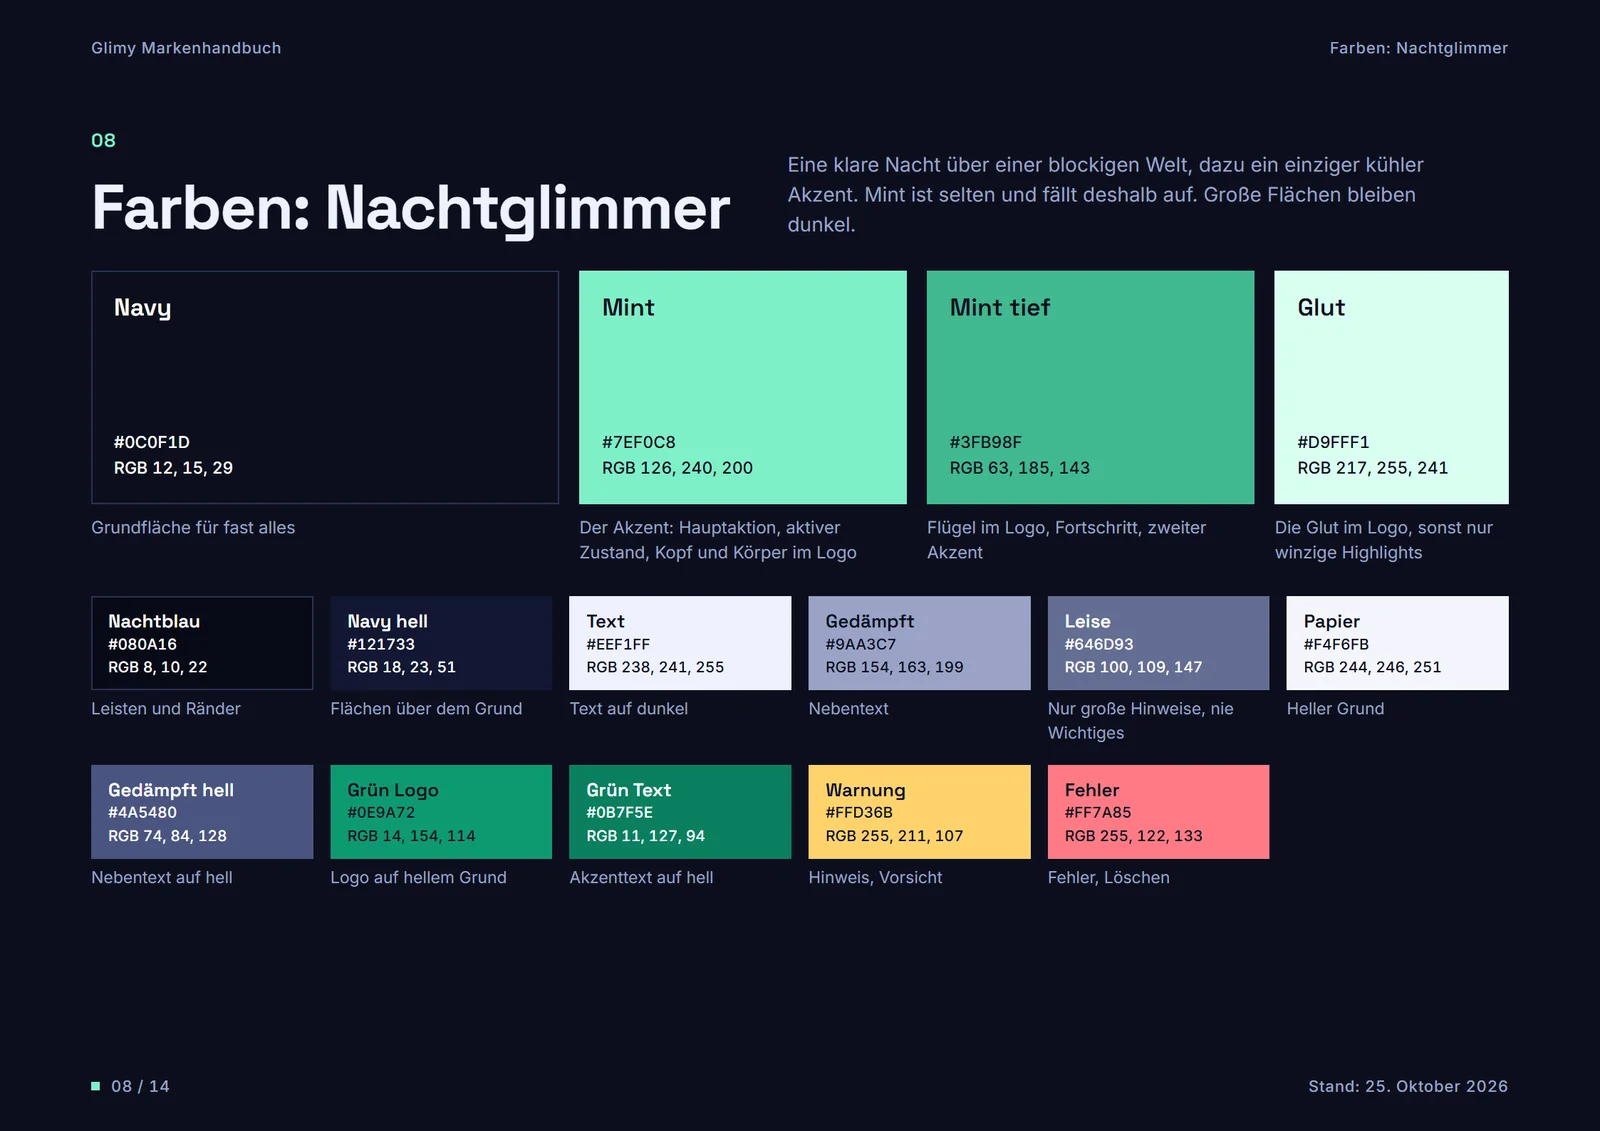Image resolution: width=1600 pixels, height=1131 pixels.
Task: Click the caption 'Logo auf hellem Grund'
Action: tap(418, 877)
